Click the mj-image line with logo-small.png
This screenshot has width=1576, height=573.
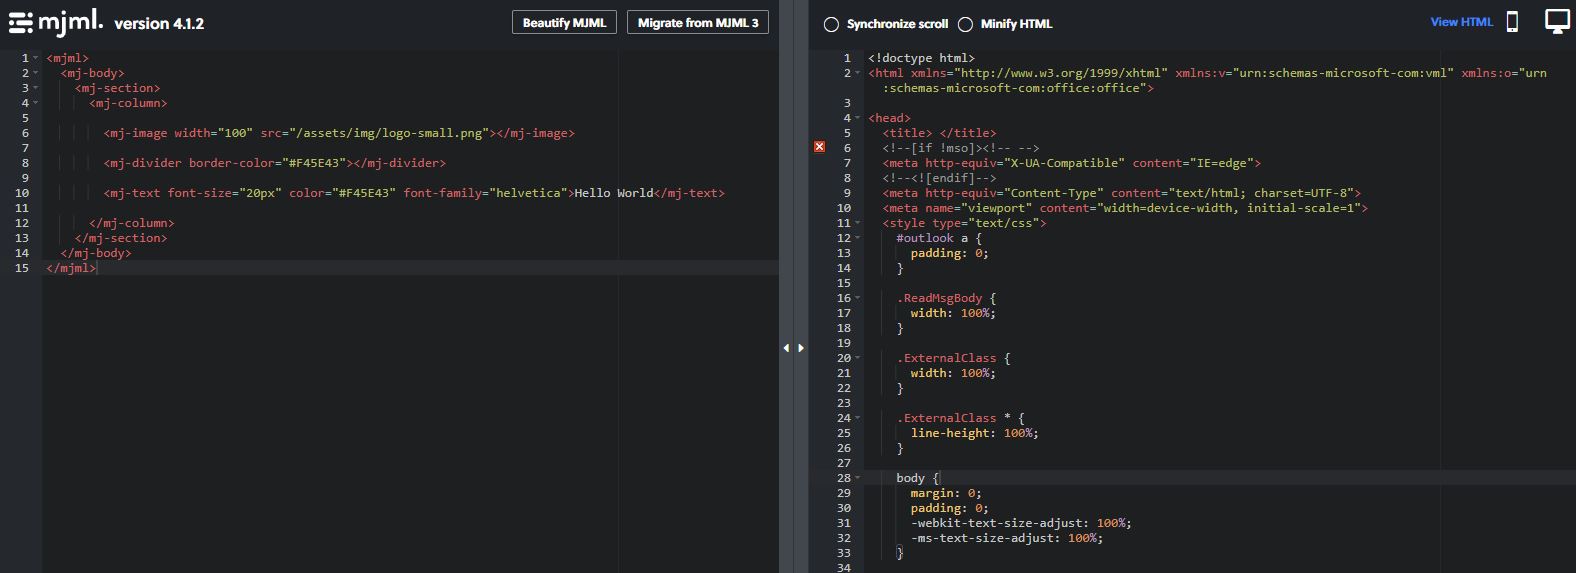339,133
